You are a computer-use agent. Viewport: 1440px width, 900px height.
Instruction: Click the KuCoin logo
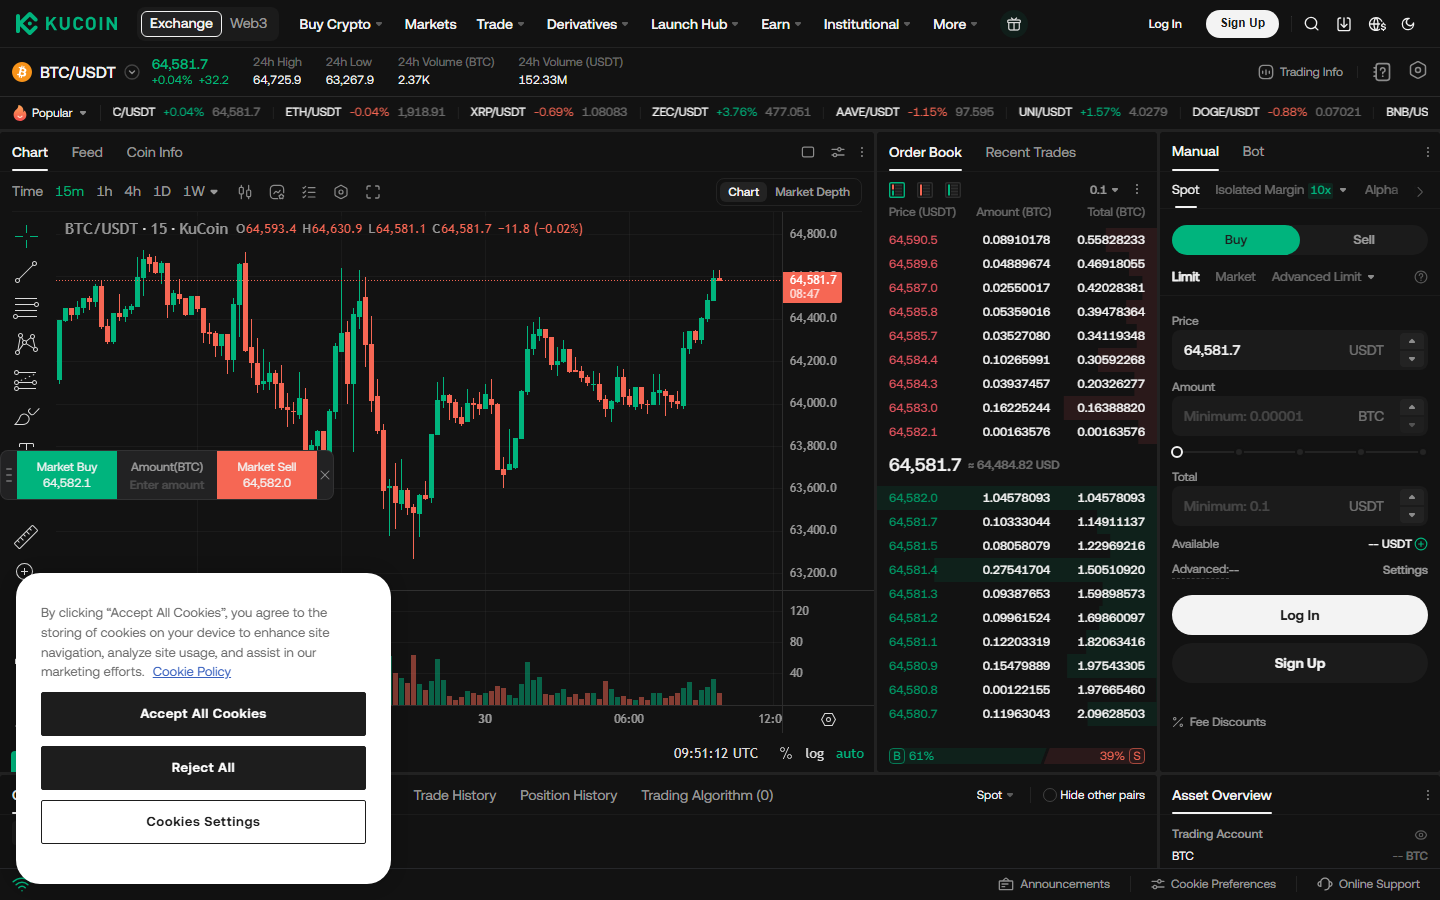point(67,23)
